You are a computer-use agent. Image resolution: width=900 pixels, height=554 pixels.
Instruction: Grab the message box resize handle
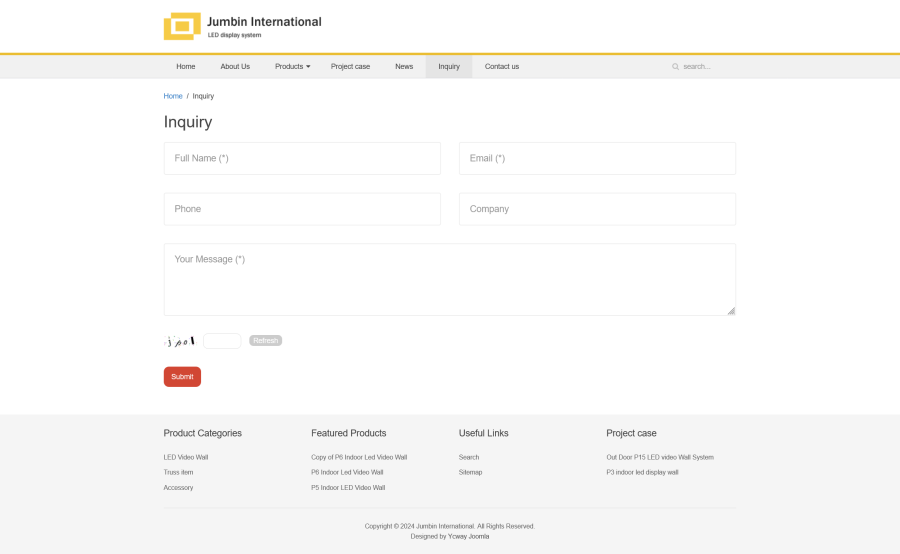coord(731,311)
